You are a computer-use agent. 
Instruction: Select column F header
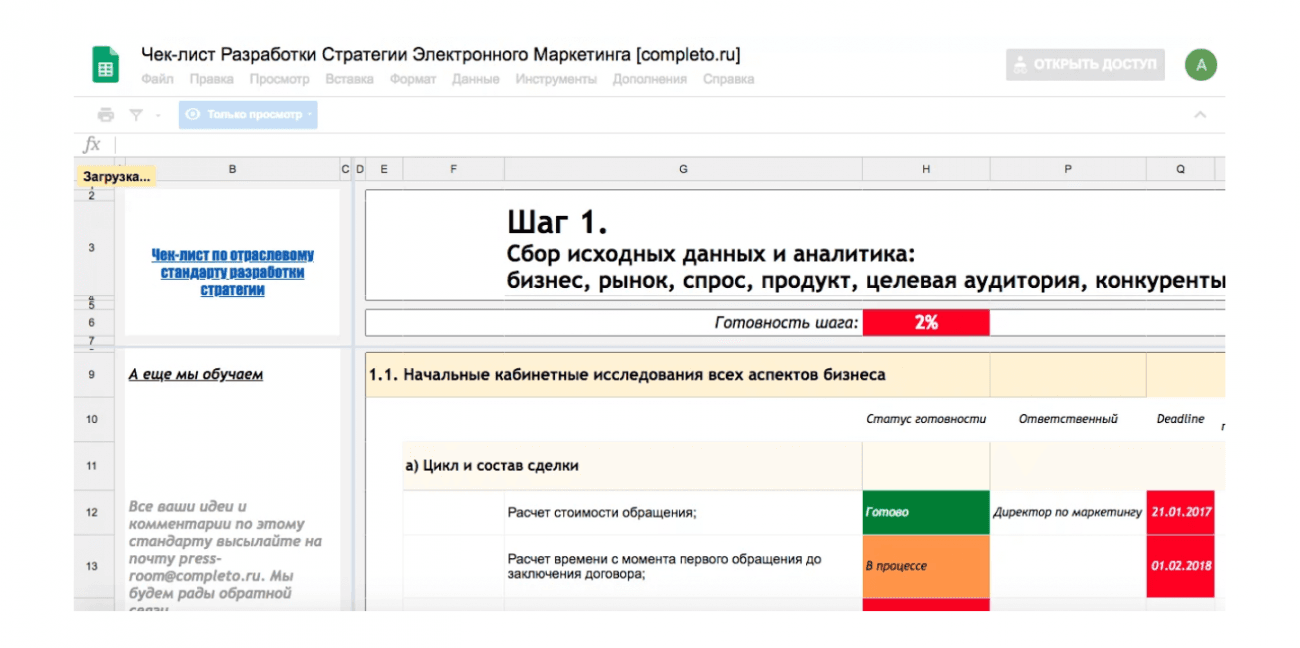point(453,169)
